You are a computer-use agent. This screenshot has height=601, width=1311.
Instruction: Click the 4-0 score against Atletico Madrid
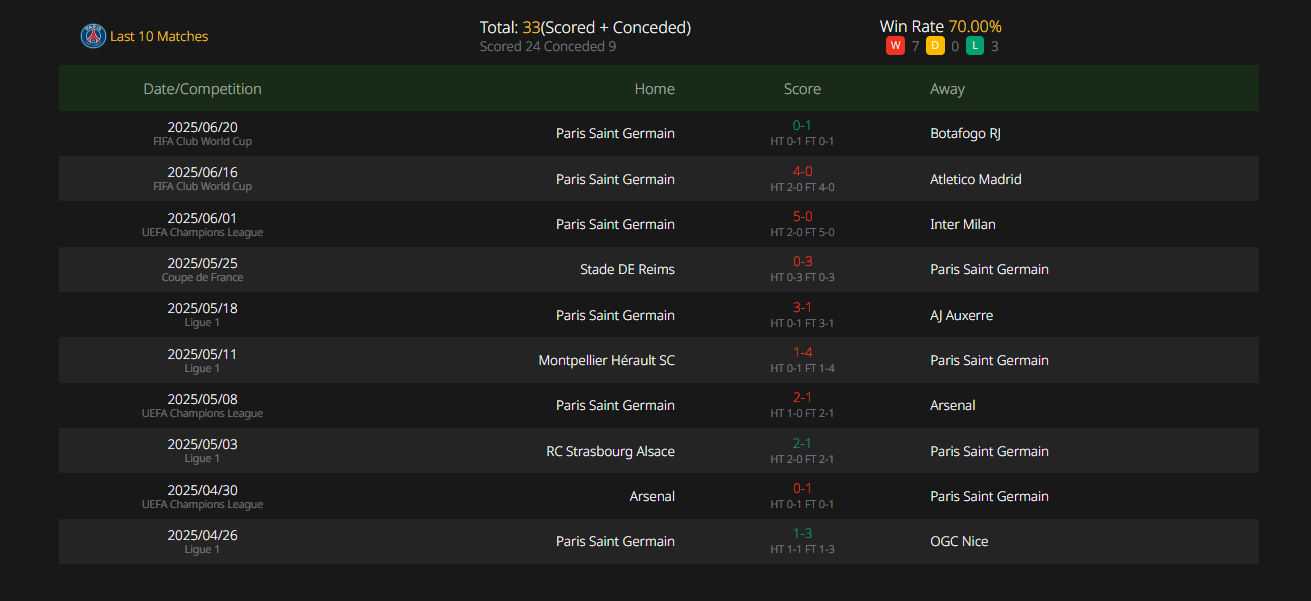click(802, 171)
